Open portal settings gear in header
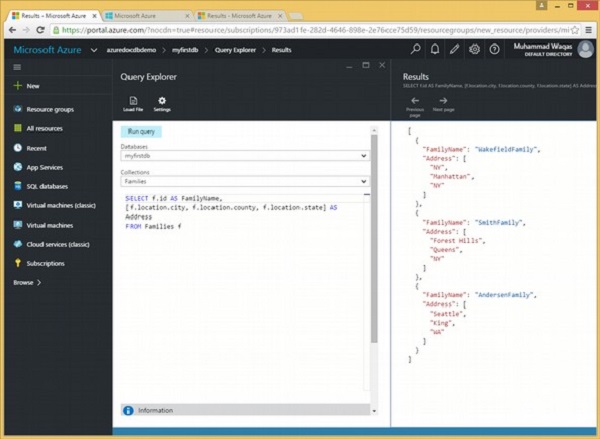This screenshot has height=439, width=600. (475, 49)
